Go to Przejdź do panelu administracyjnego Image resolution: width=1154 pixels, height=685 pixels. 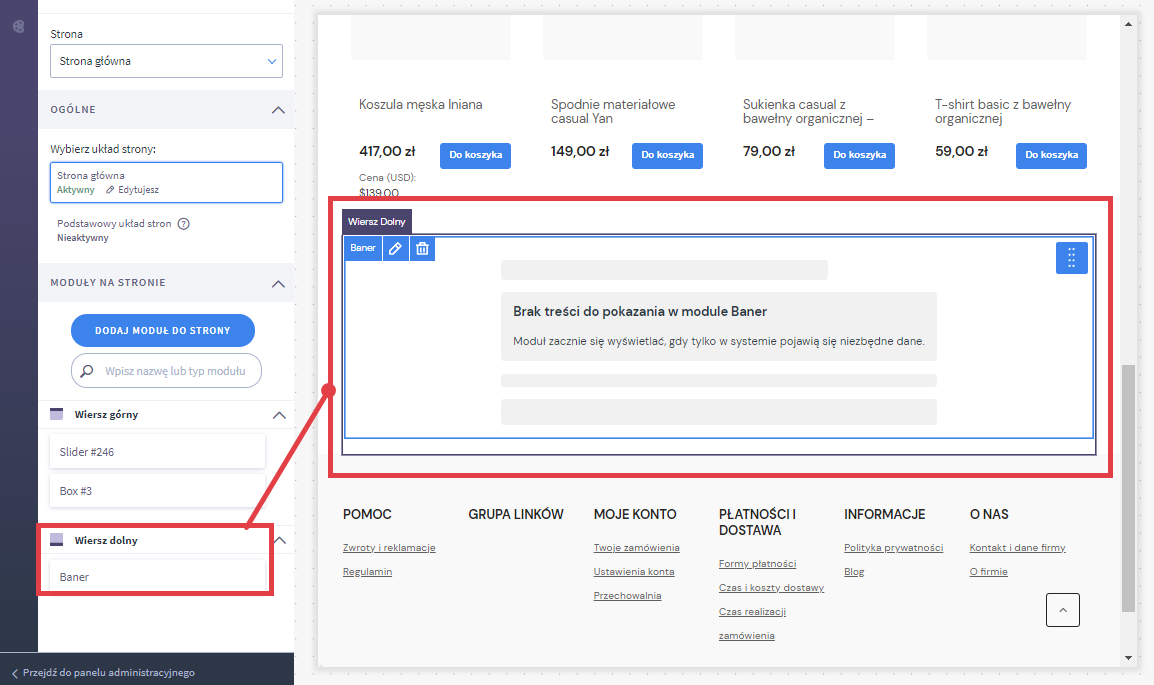click(x=108, y=673)
